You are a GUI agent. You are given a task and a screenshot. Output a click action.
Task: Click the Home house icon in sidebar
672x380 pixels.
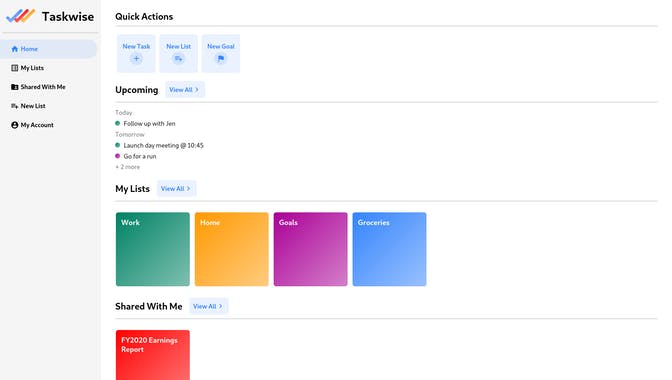point(15,49)
